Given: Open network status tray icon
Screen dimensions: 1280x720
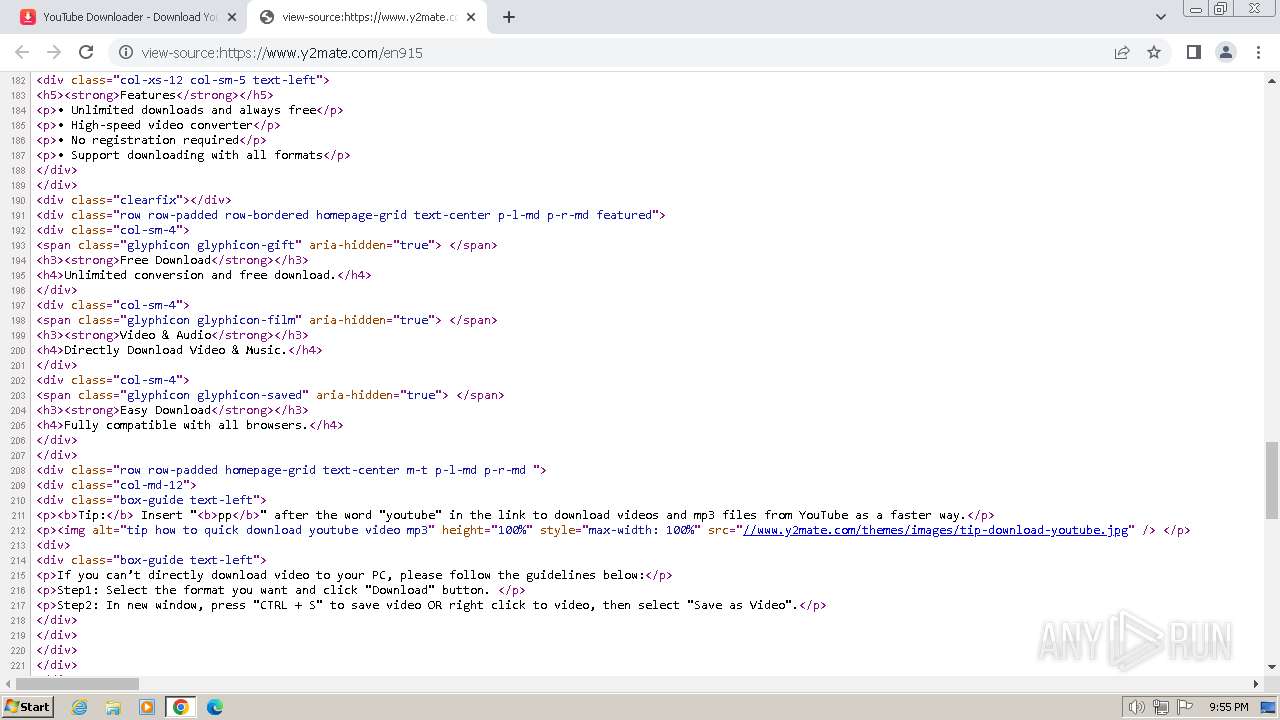Looking at the screenshot, I should point(1160,707).
